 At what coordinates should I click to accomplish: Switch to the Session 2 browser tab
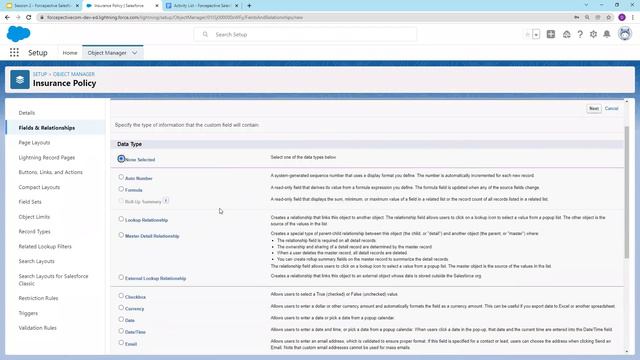(x=40, y=6)
